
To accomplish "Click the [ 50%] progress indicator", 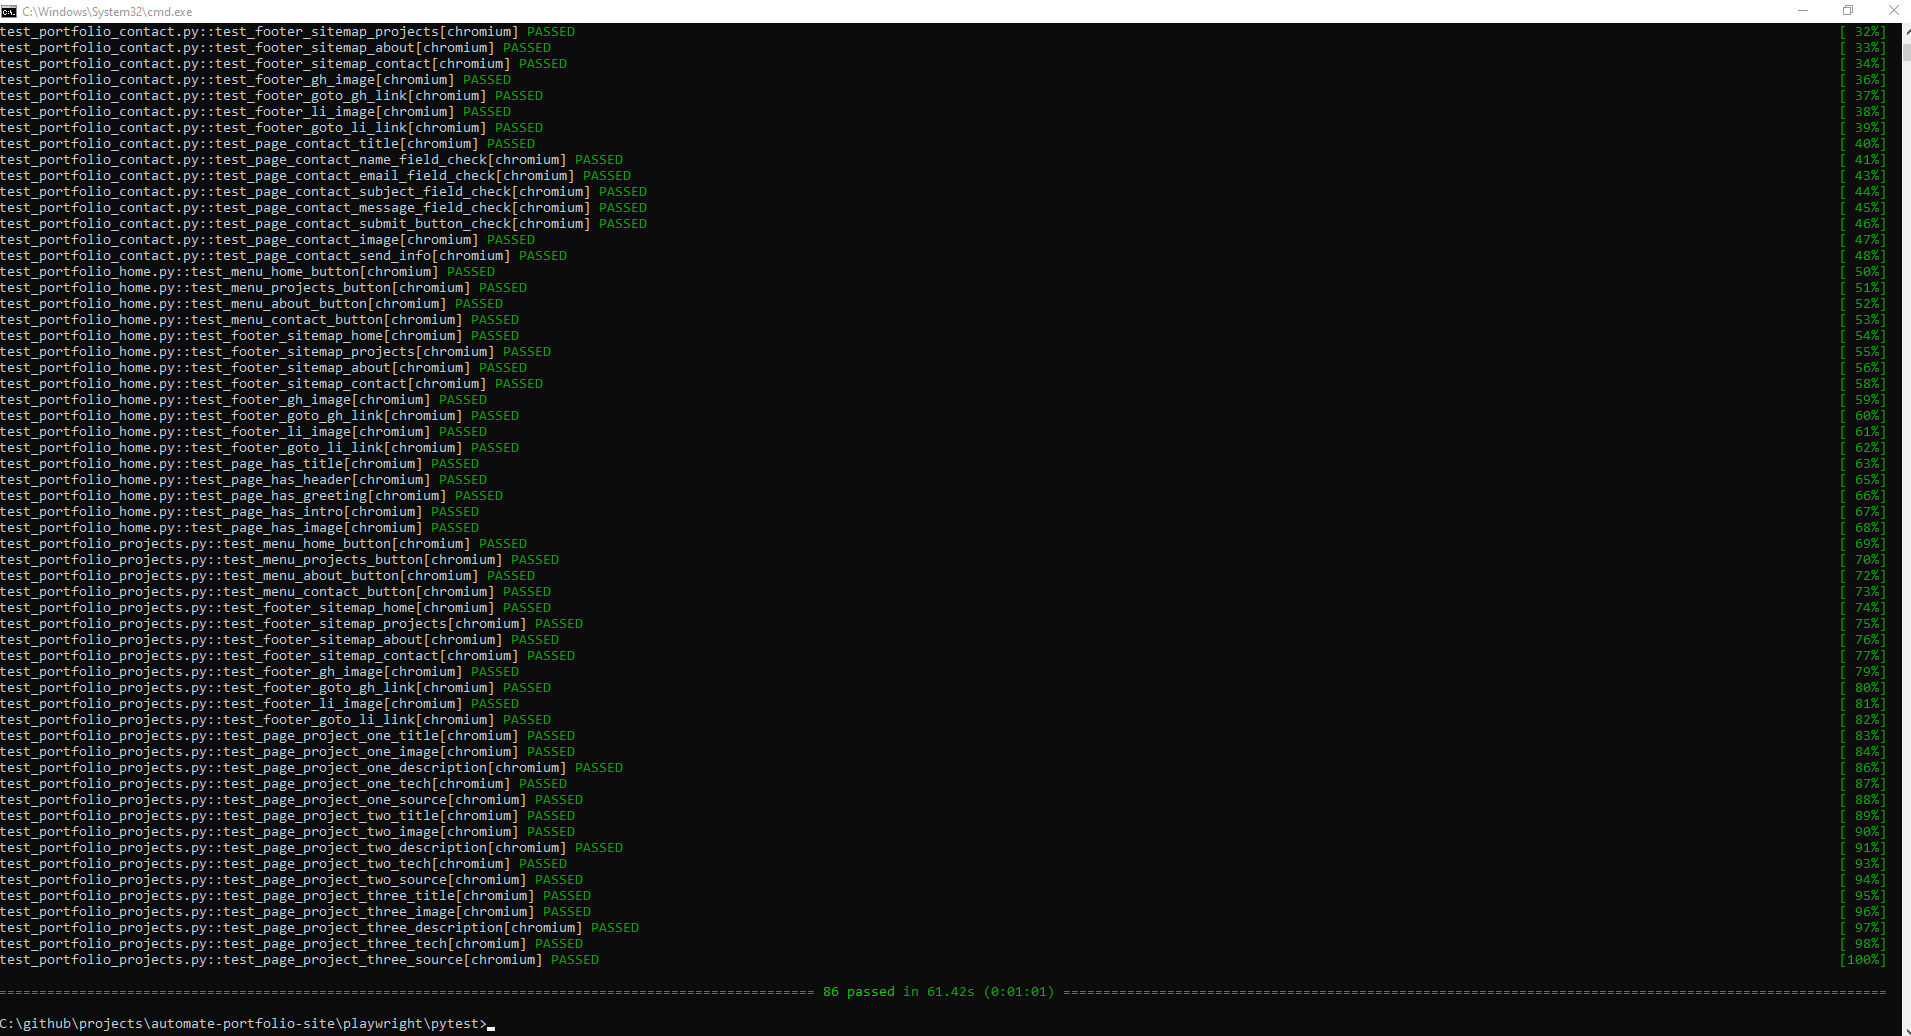I will 1862,272.
